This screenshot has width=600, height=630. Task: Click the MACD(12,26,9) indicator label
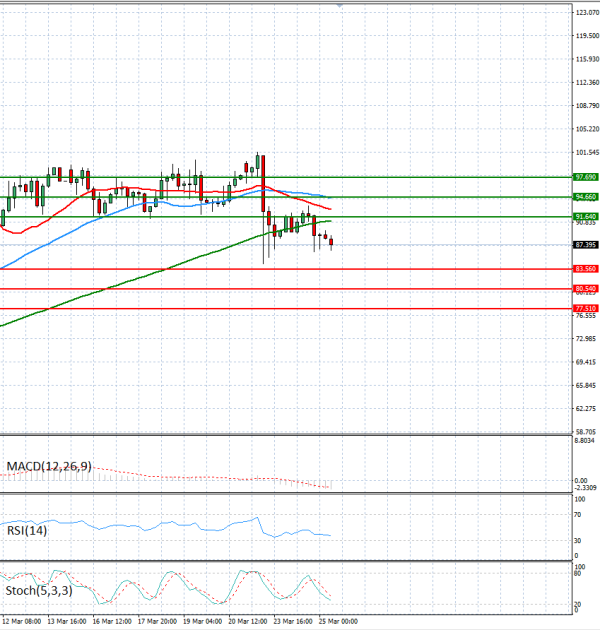click(49, 466)
